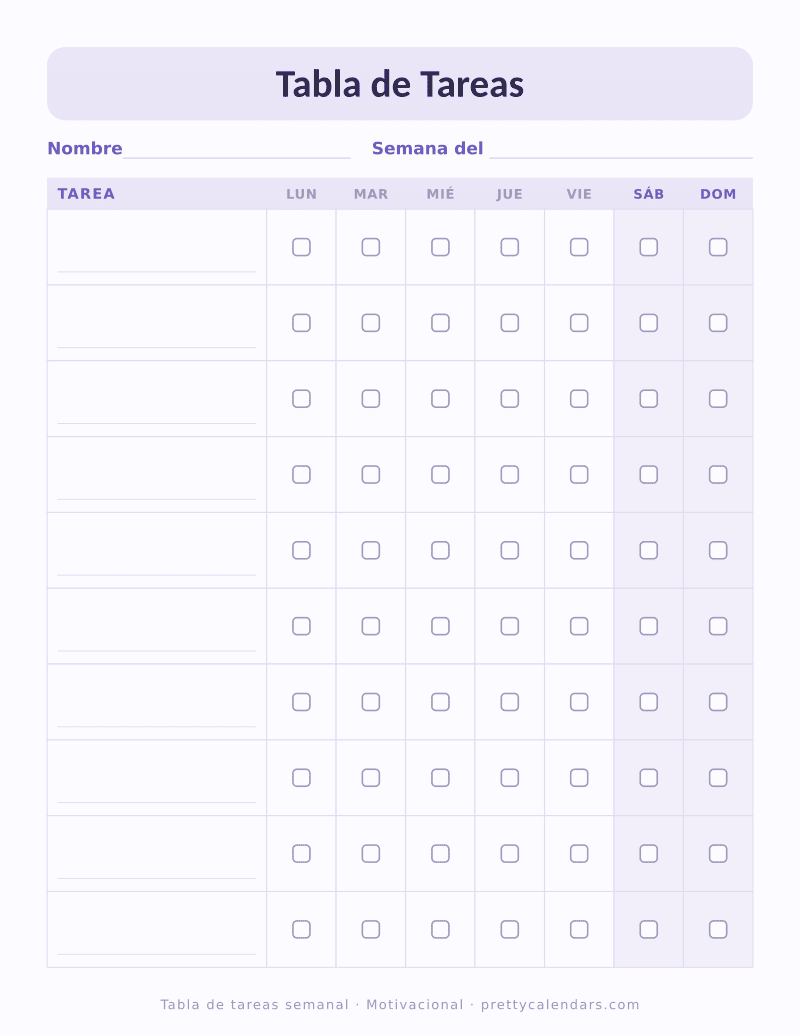Select the DOM column header
The height and width of the screenshot is (1036, 800).
point(718,194)
